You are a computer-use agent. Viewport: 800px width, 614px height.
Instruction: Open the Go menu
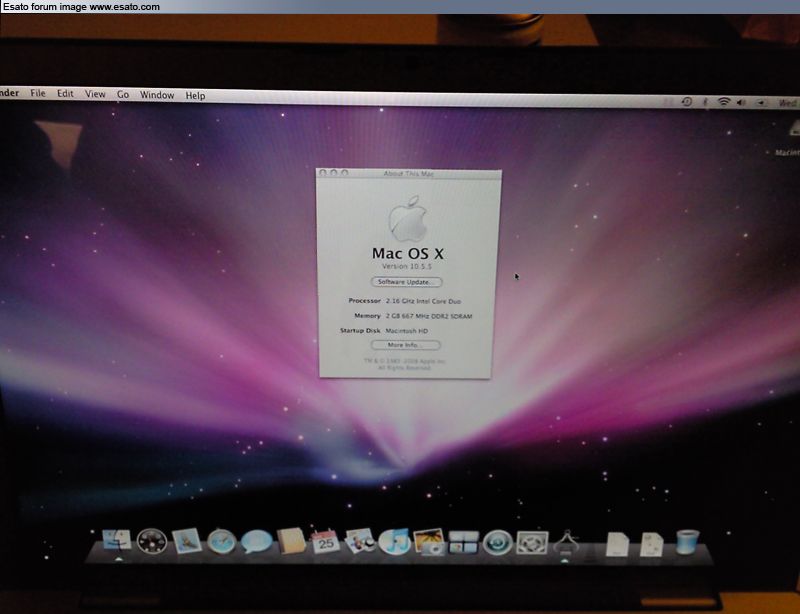click(123, 94)
